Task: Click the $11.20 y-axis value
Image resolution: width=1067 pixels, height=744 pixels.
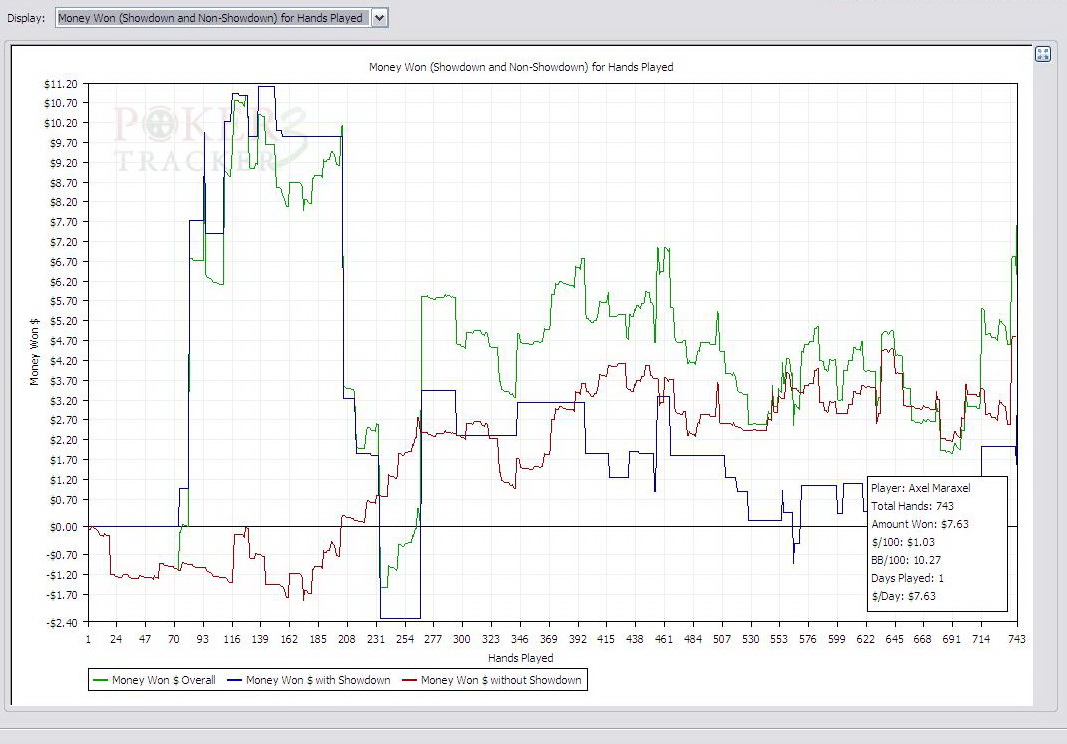Action: click(x=61, y=84)
